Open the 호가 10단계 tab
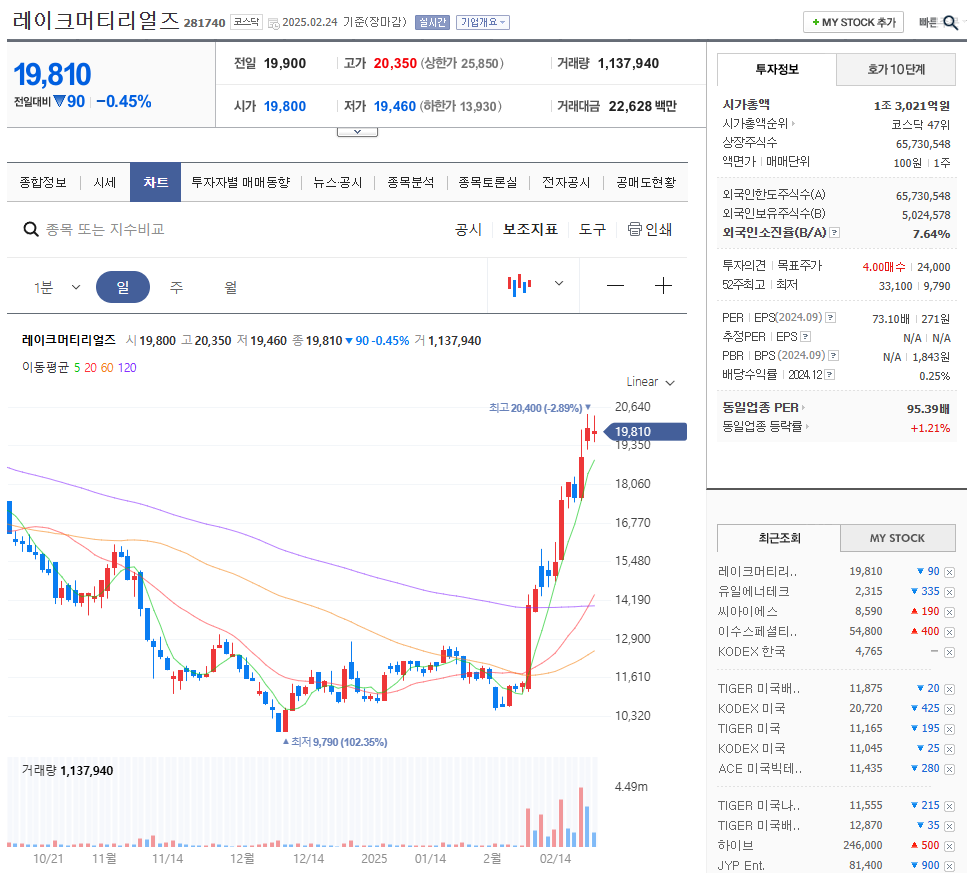 (896, 70)
